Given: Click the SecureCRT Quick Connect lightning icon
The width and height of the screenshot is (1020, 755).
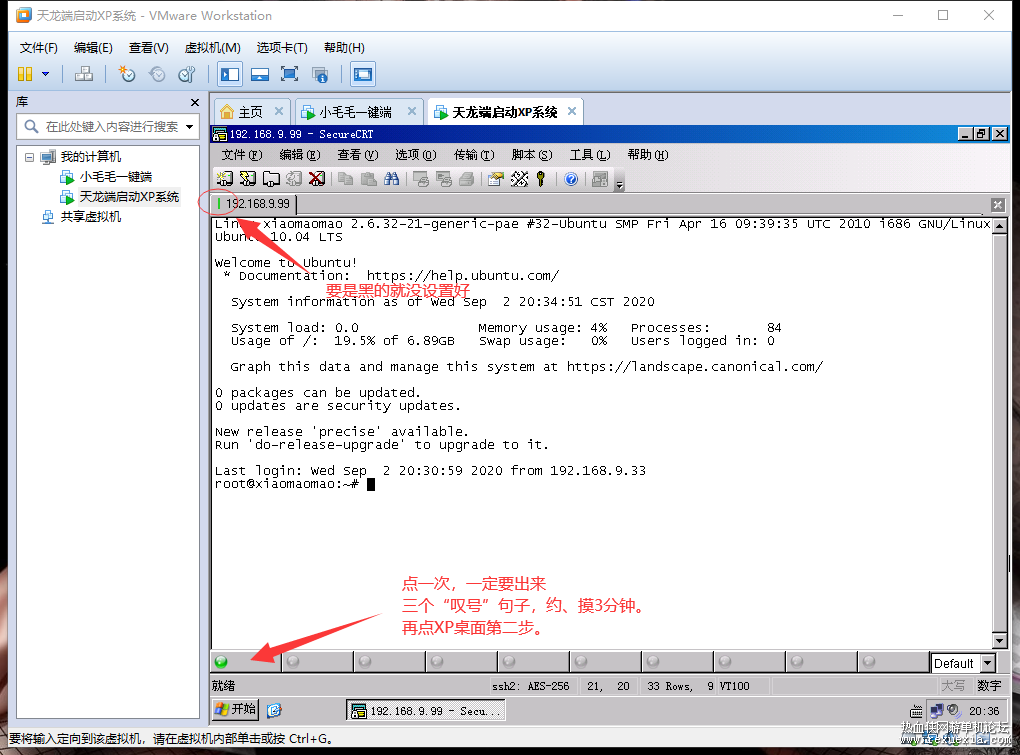Looking at the screenshot, I should [248, 179].
